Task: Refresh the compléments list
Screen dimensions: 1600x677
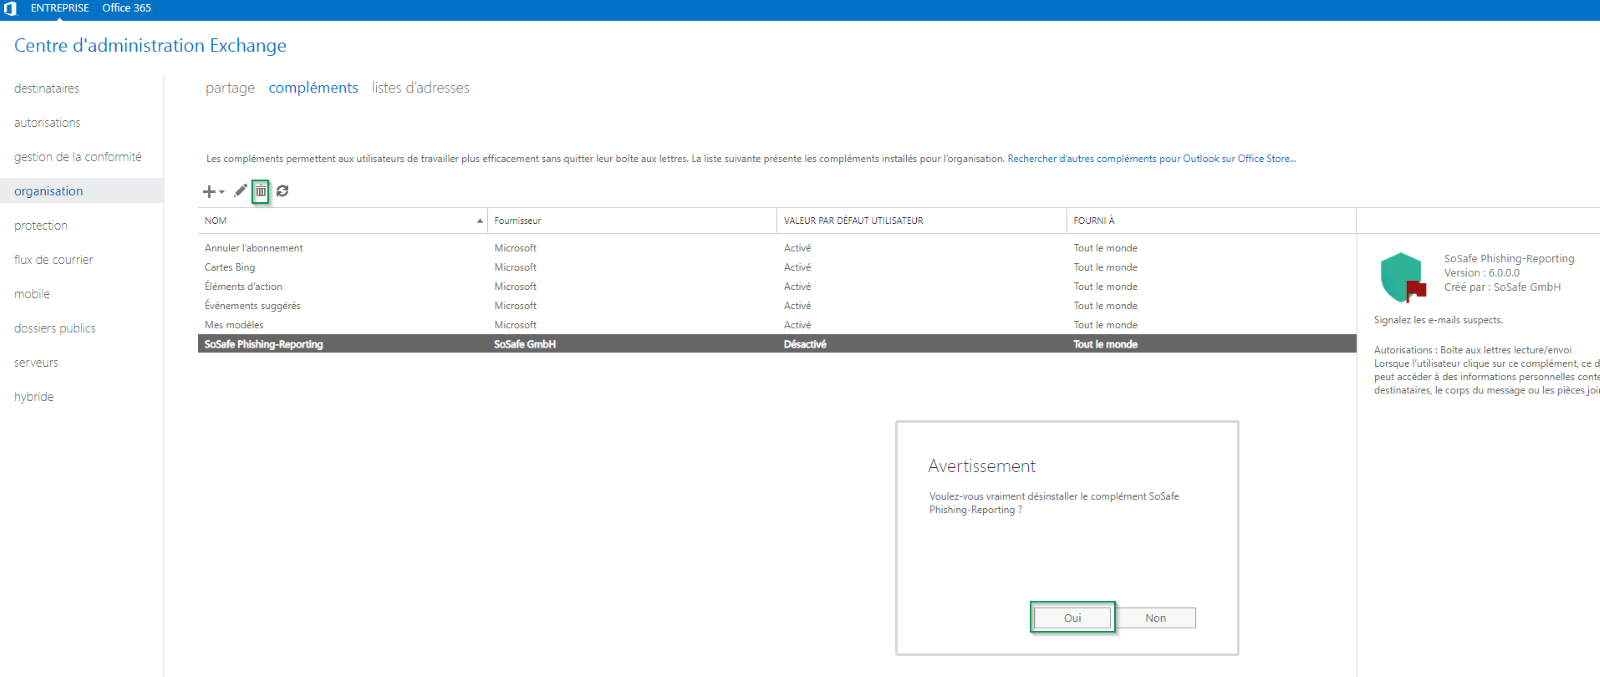Action: 283,191
